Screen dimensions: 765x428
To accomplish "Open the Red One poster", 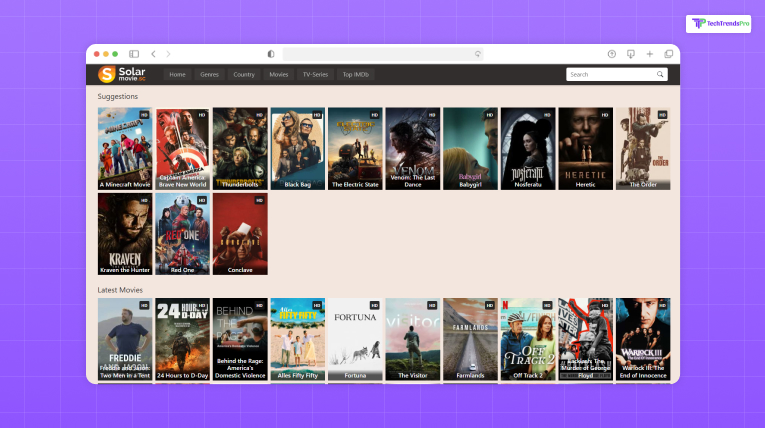I will click(182, 234).
